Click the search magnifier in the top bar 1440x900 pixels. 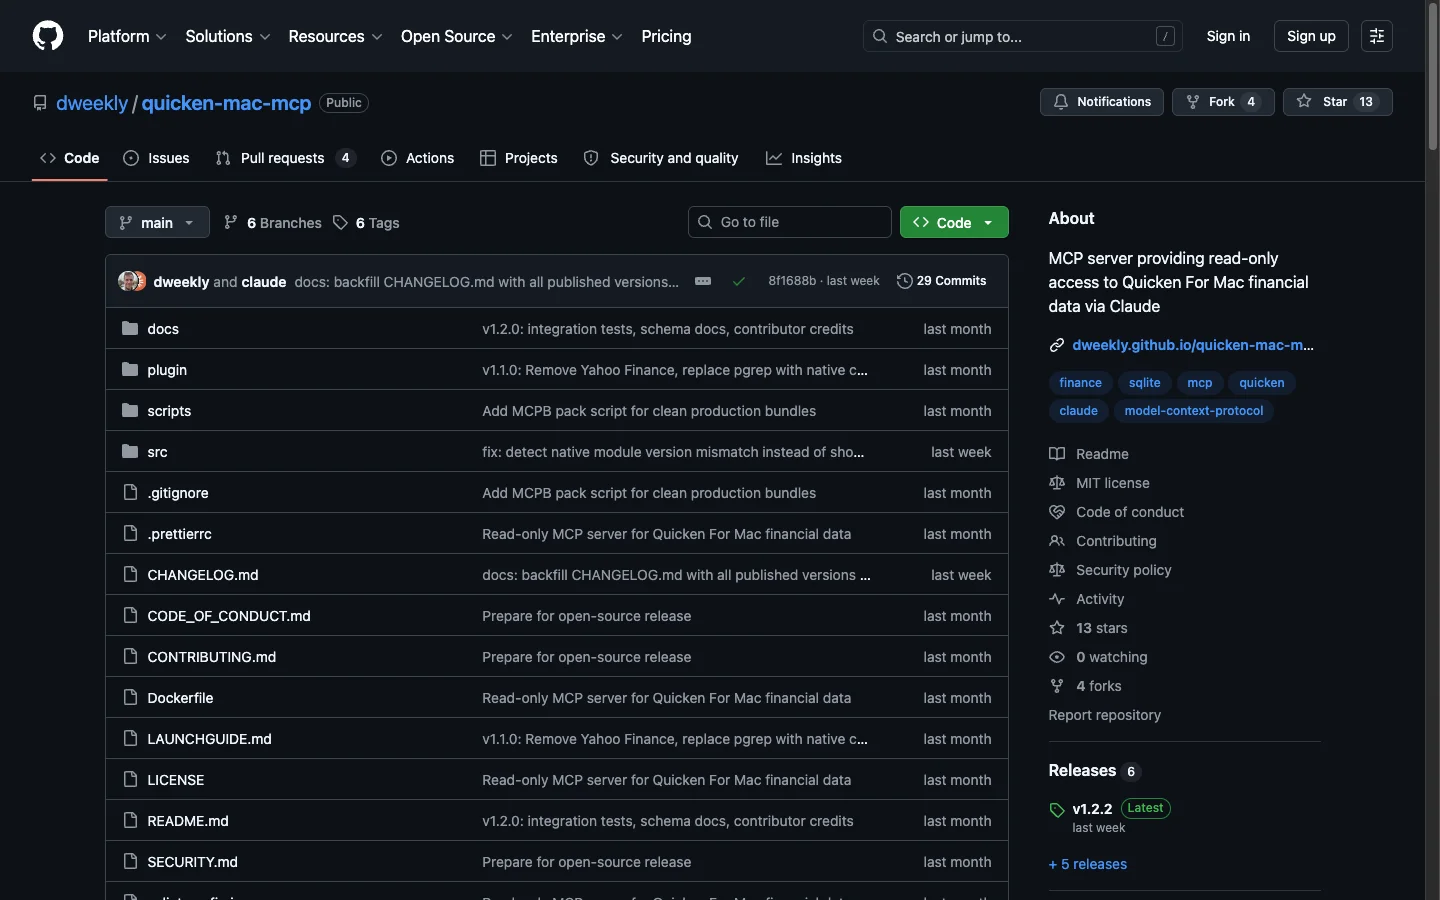pyautogui.click(x=879, y=36)
